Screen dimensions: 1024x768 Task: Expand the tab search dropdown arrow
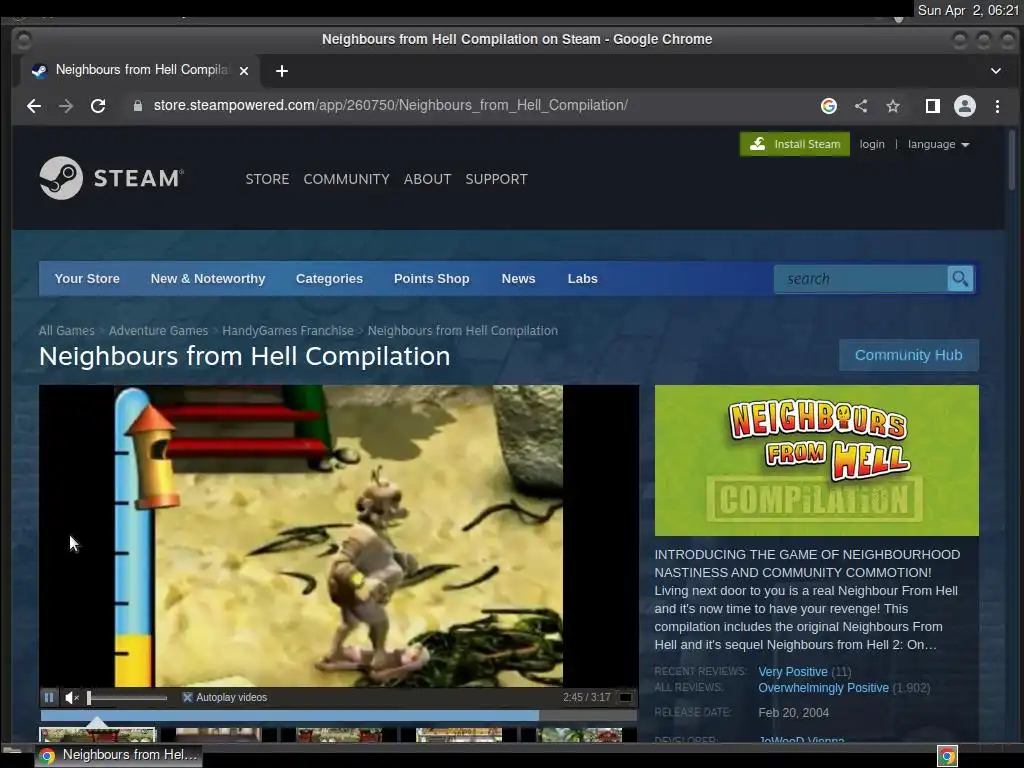[x=996, y=71]
